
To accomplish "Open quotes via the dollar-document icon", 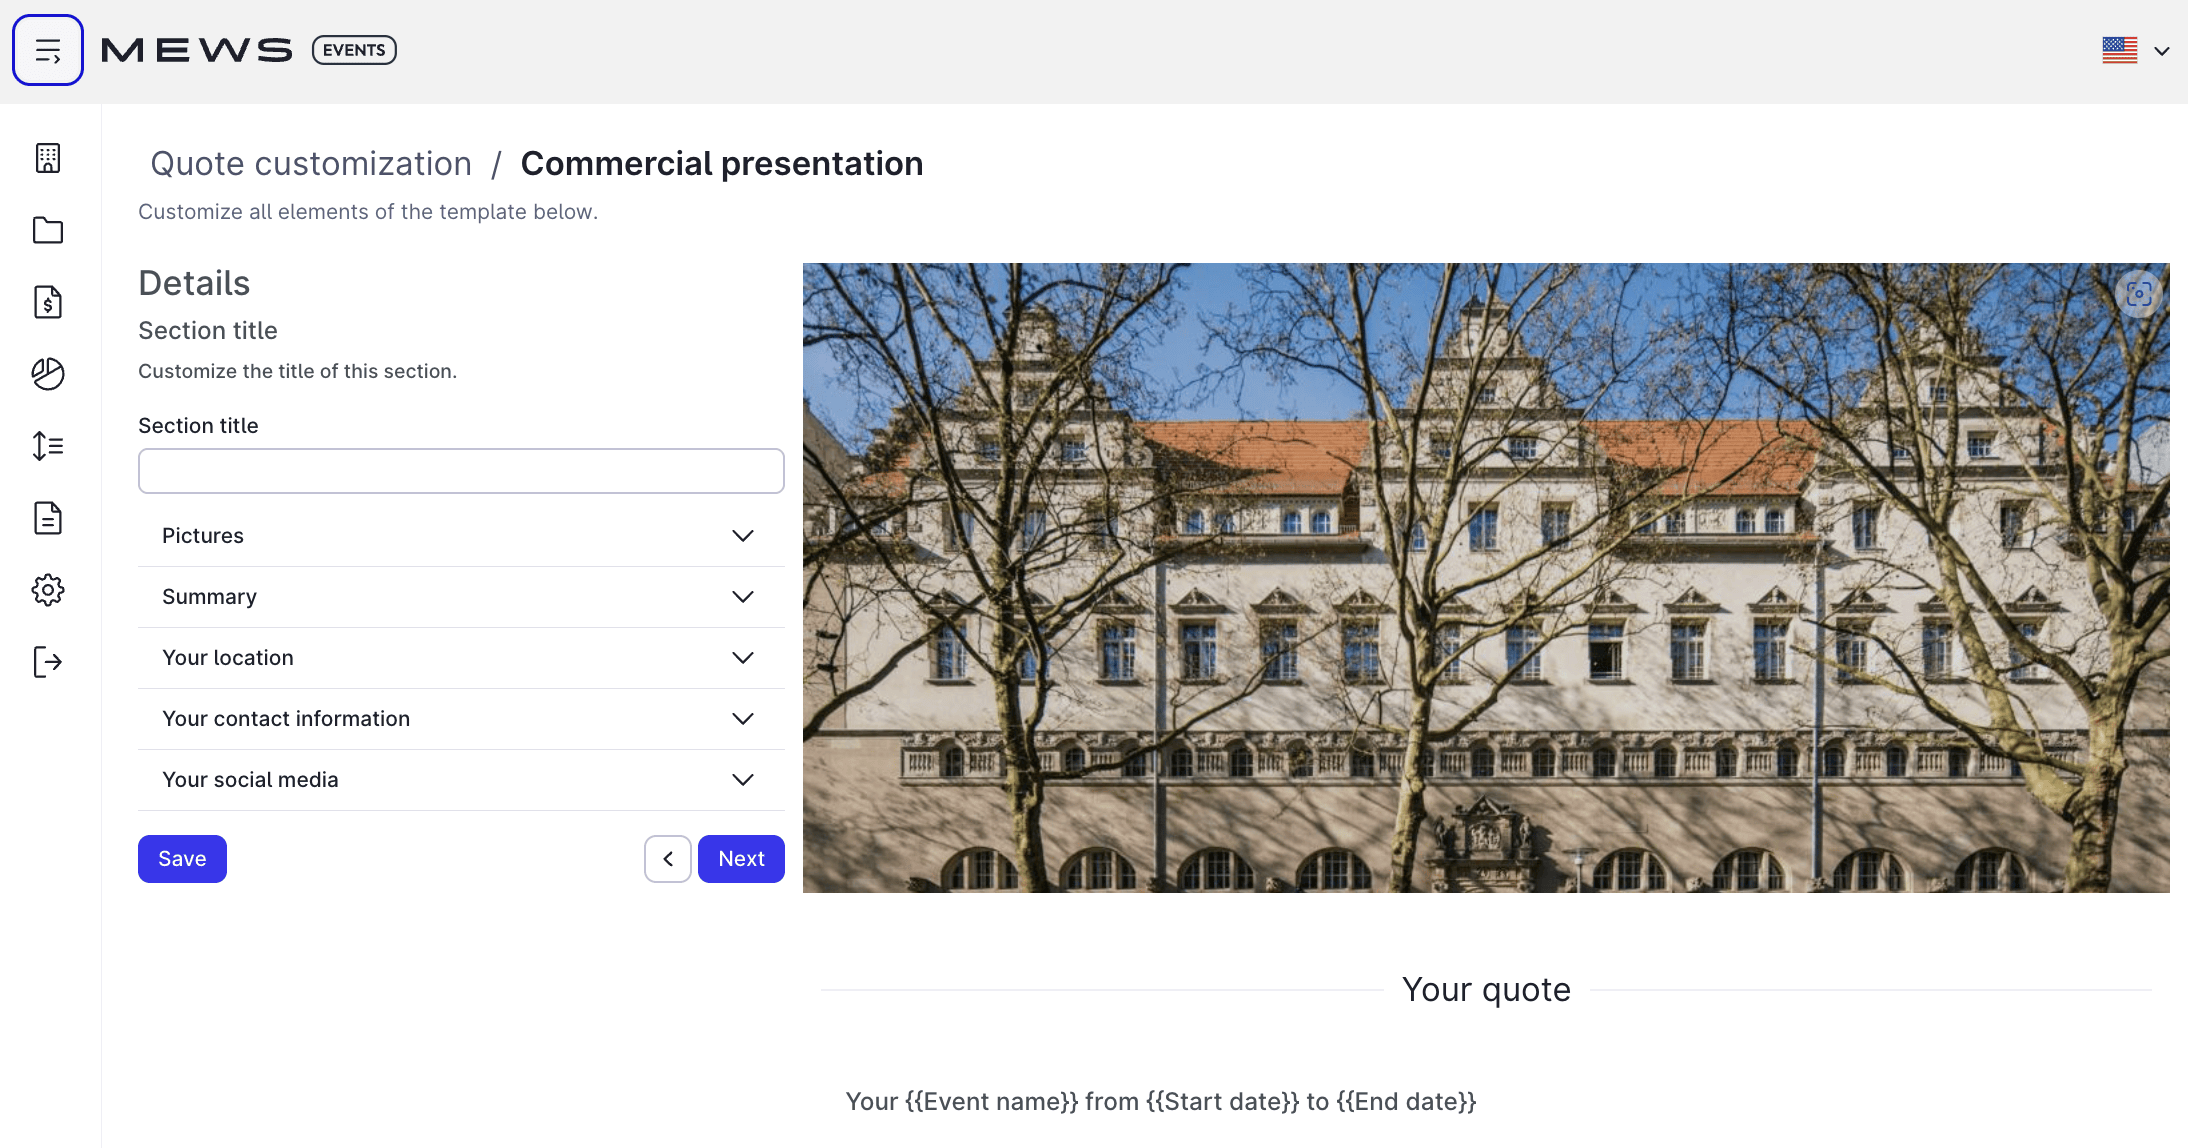I will [x=47, y=302].
